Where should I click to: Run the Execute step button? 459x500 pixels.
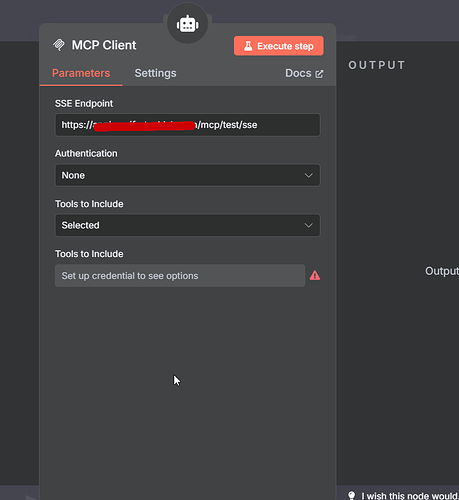click(x=279, y=46)
